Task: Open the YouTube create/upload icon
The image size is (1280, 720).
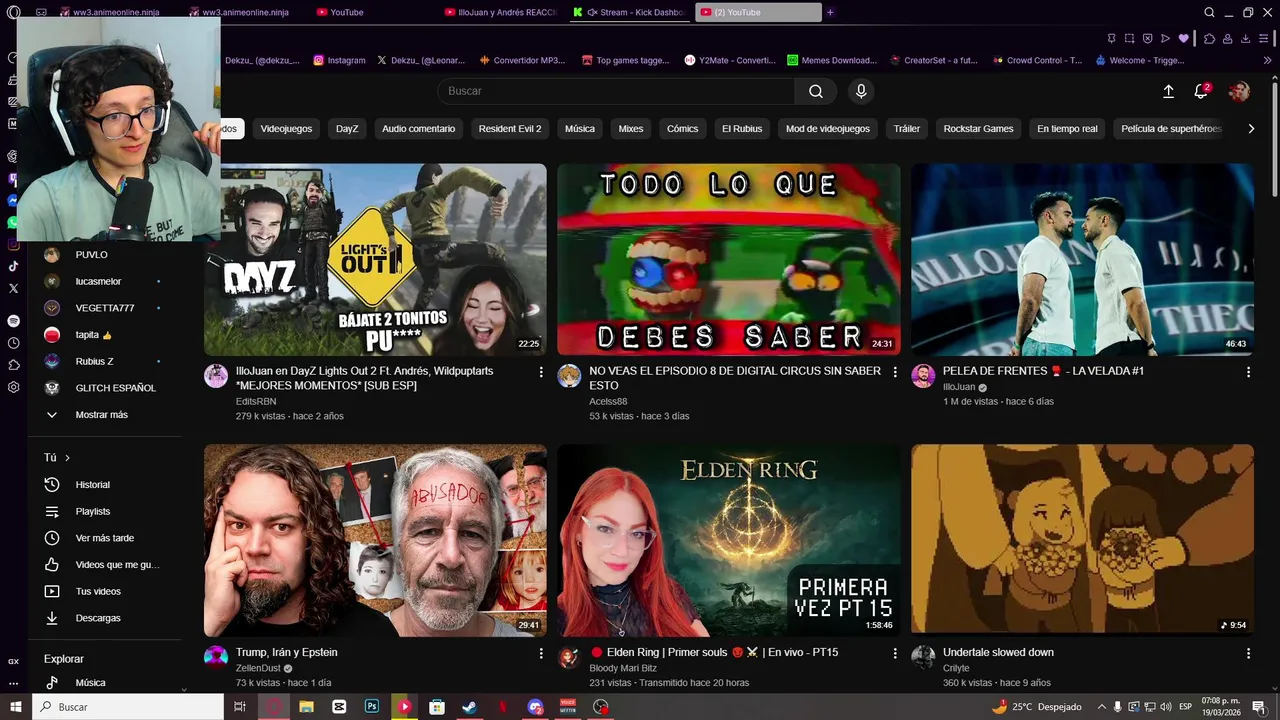Action: click(x=1168, y=91)
